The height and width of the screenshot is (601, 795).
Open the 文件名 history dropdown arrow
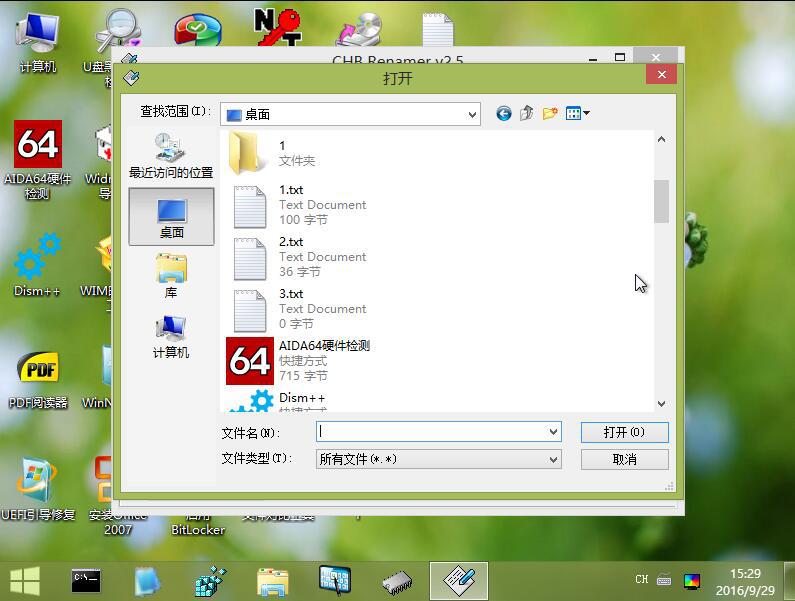[x=553, y=432]
